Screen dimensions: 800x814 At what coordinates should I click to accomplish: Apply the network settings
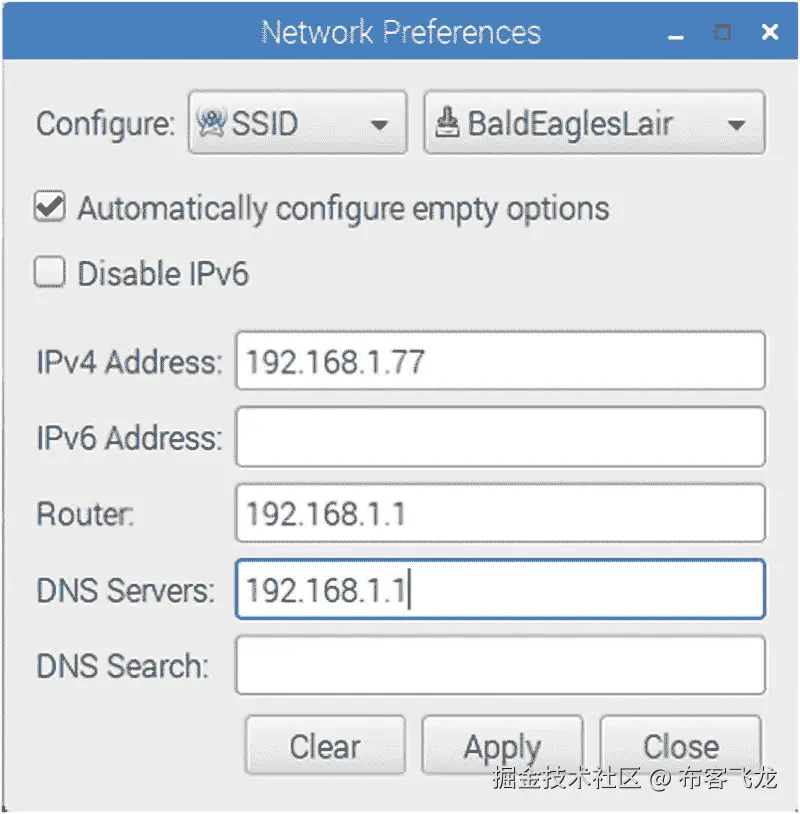[x=502, y=746]
